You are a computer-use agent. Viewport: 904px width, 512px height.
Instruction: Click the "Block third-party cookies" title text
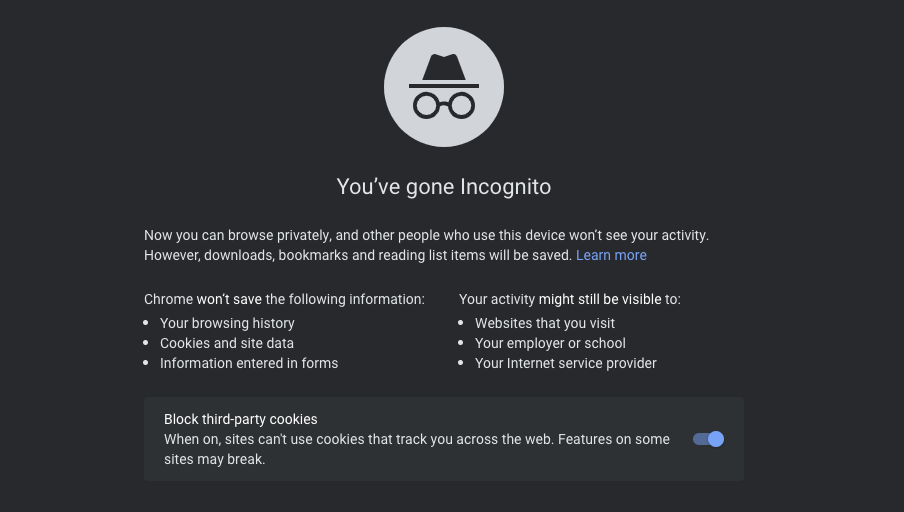(240, 419)
